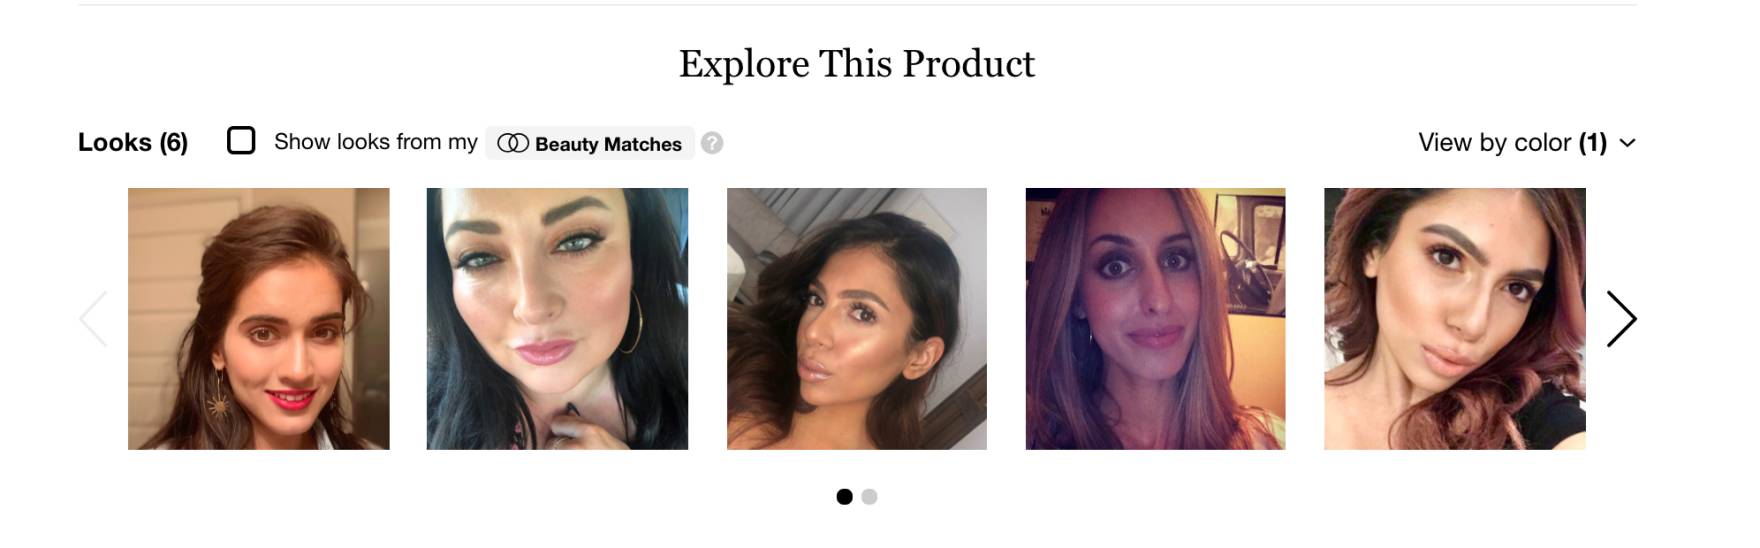Image resolution: width=1760 pixels, height=548 pixels.
Task: Open the look photo taken inside a car
Action: [x=1155, y=319]
